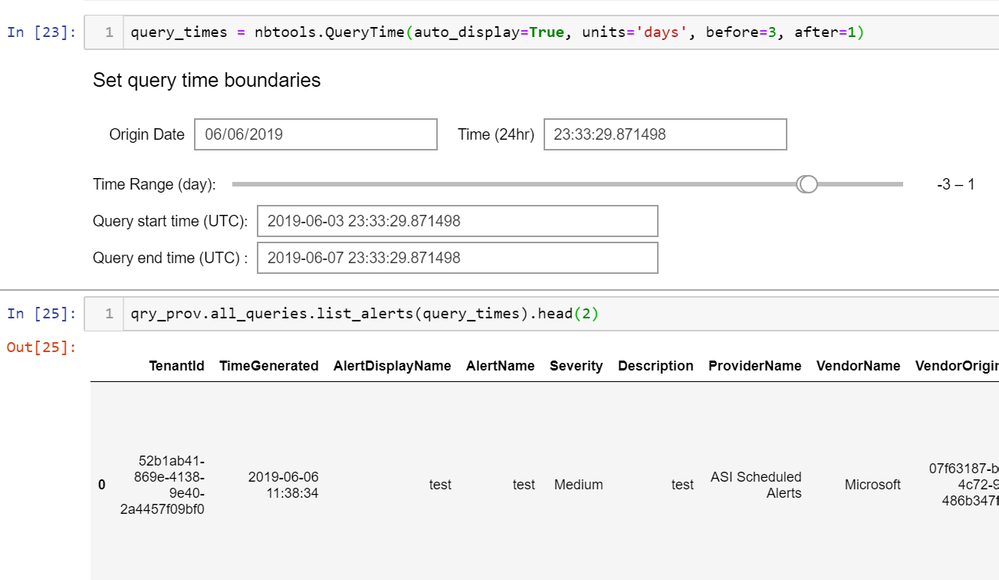Click the In [23] code cell editor
999x580 pixels.
pos(561,33)
